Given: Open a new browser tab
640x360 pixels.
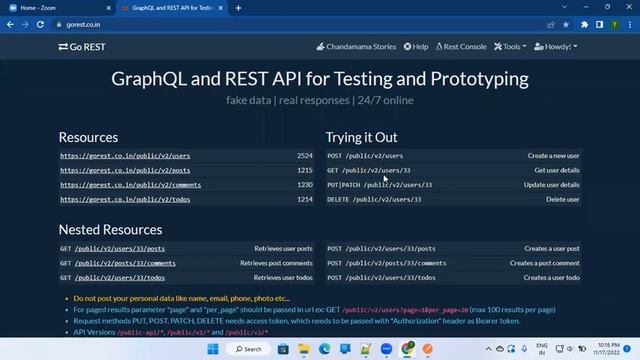Looking at the screenshot, I should 238,8.
